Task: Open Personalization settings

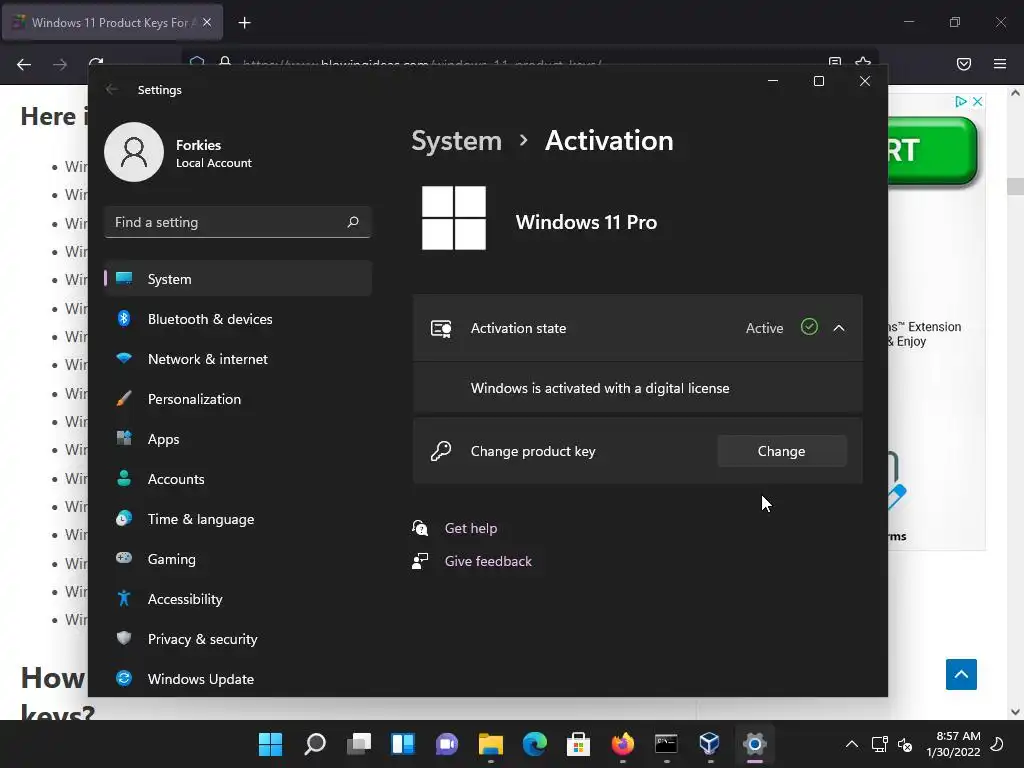Action: [x=238, y=399]
